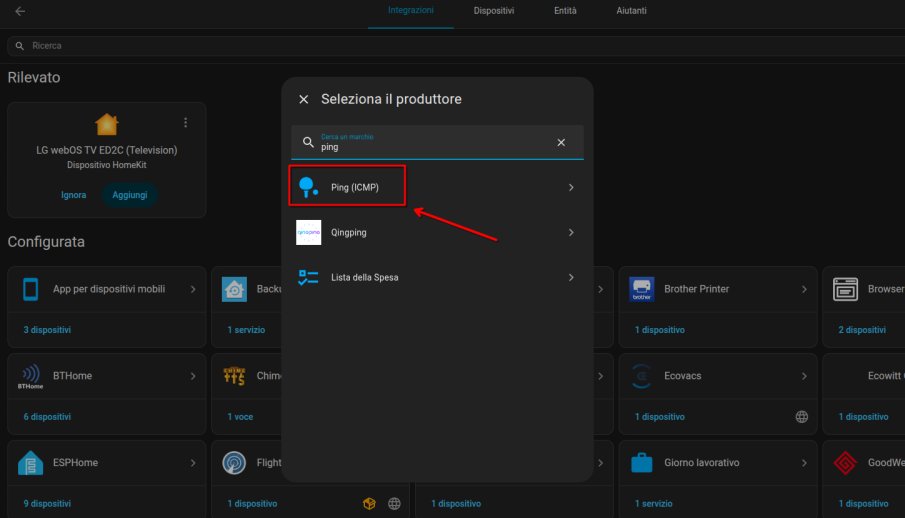This screenshot has height=518, width=905.
Task: Expand the Brother Printer chevron
Action: point(804,289)
